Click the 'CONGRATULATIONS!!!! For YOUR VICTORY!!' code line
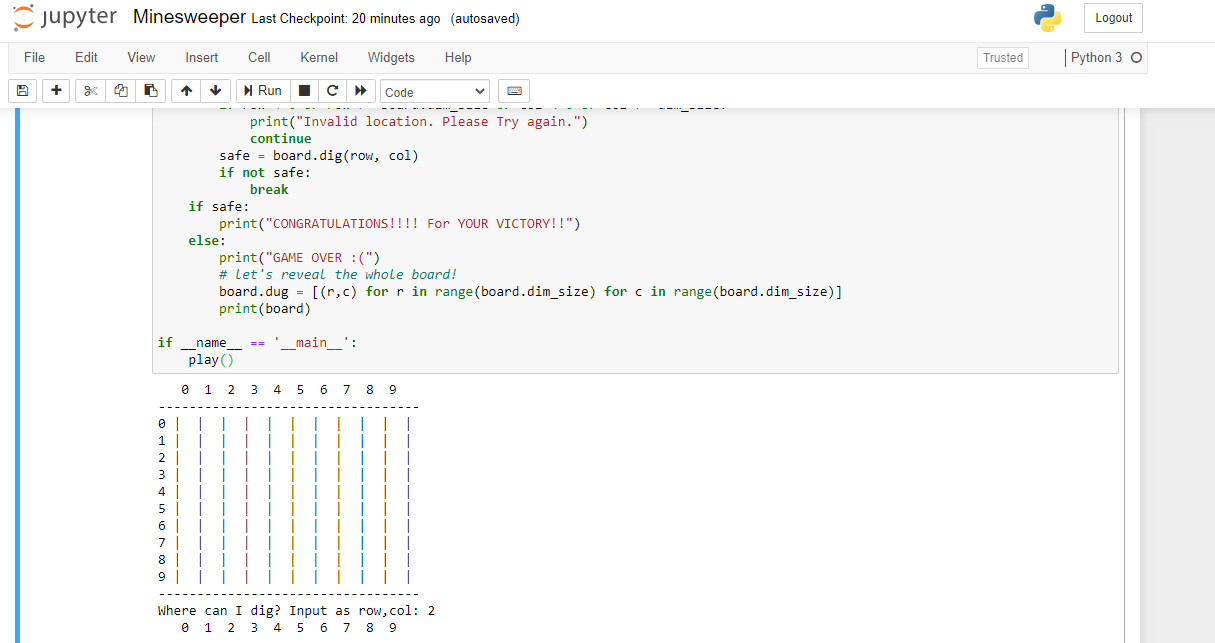 pyautogui.click(x=399, y=223)
